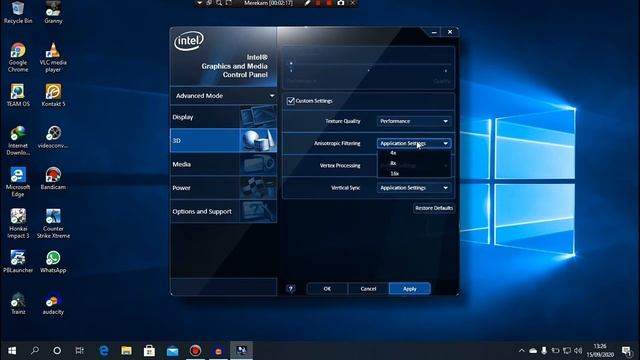Click the Apply button
640x360 pixels.
pos(409,289)
